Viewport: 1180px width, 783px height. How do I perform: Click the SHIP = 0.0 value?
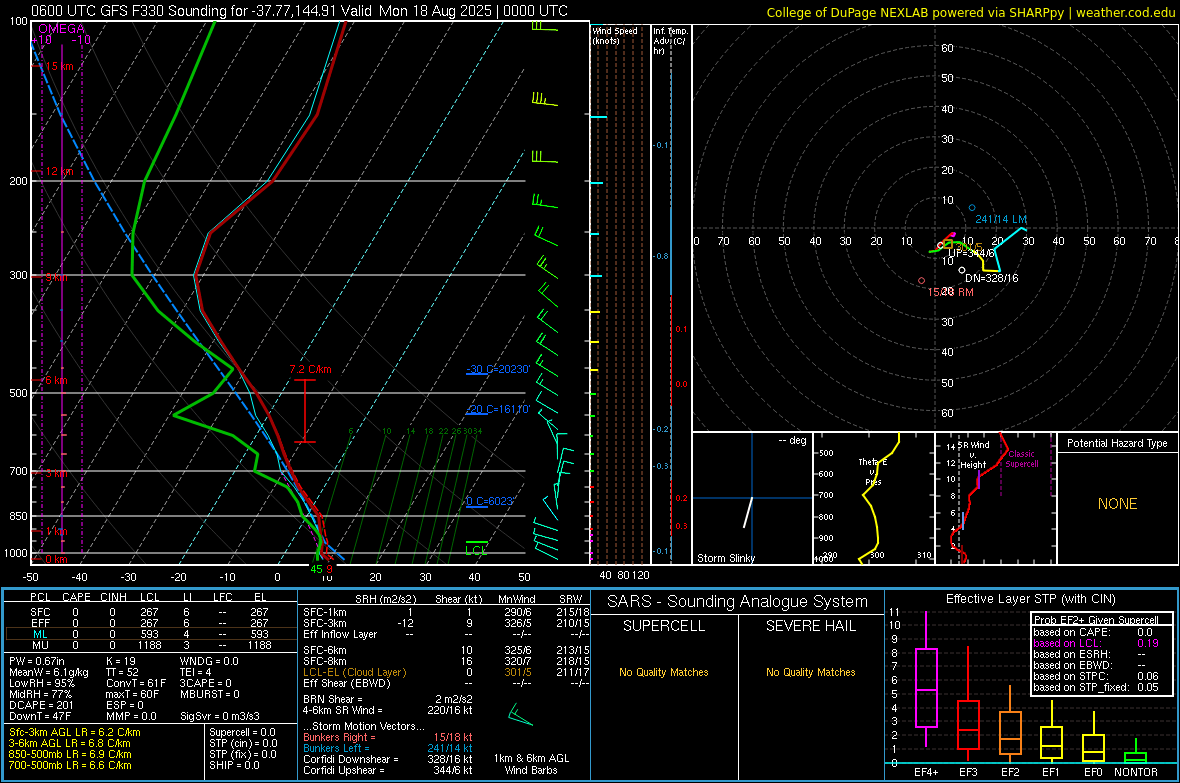click(234, 765)
